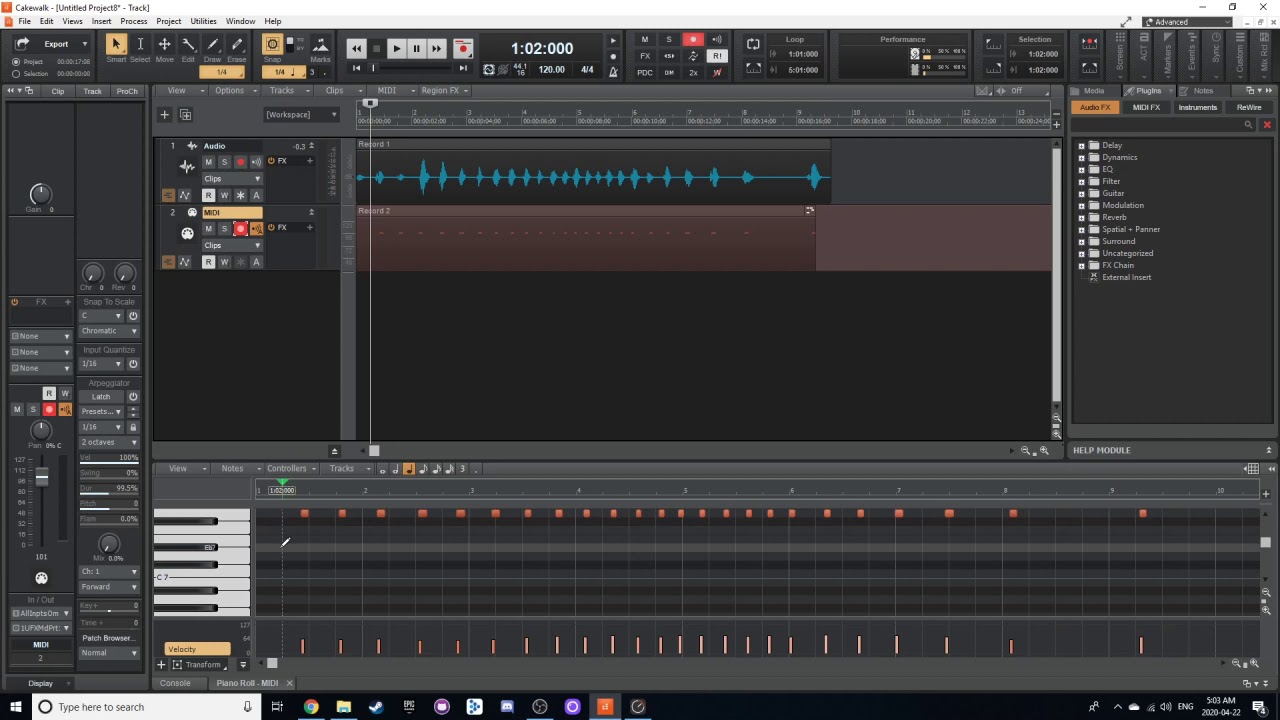Open the Patch Browser button
The width and height of the screenshot is (1280, 720).
108,638
